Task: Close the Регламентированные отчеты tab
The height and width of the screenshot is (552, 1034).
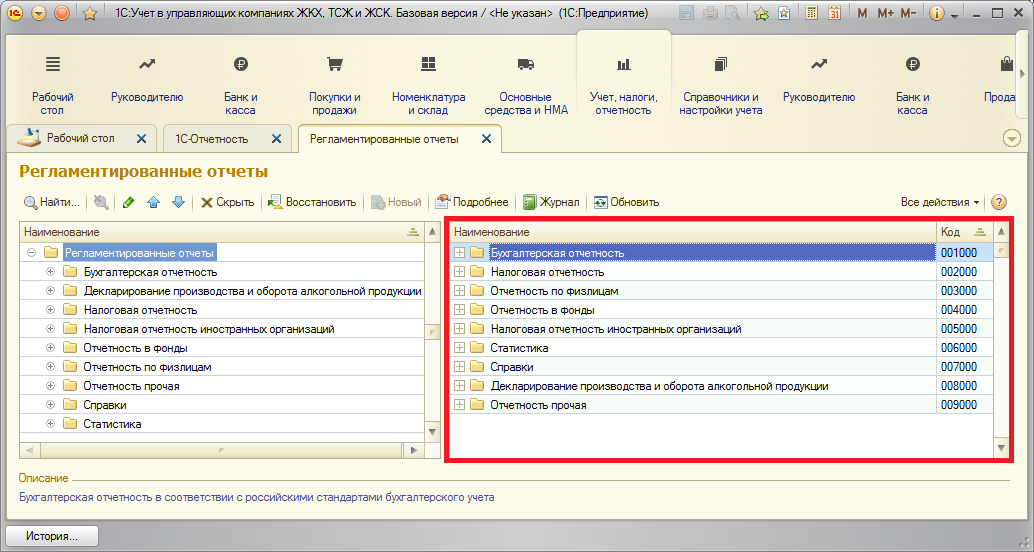Action: click(x=486, y=139)
